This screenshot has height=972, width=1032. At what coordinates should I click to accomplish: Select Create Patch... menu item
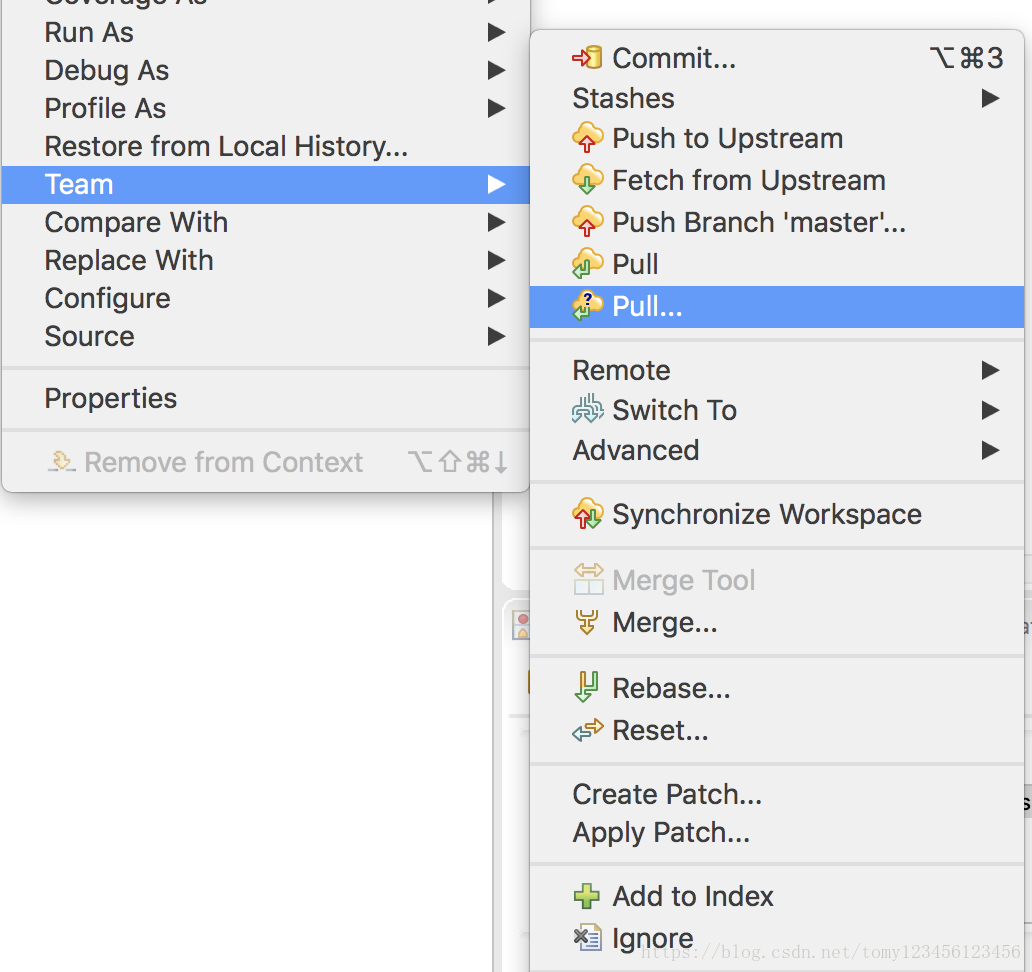tap(667, 794)
